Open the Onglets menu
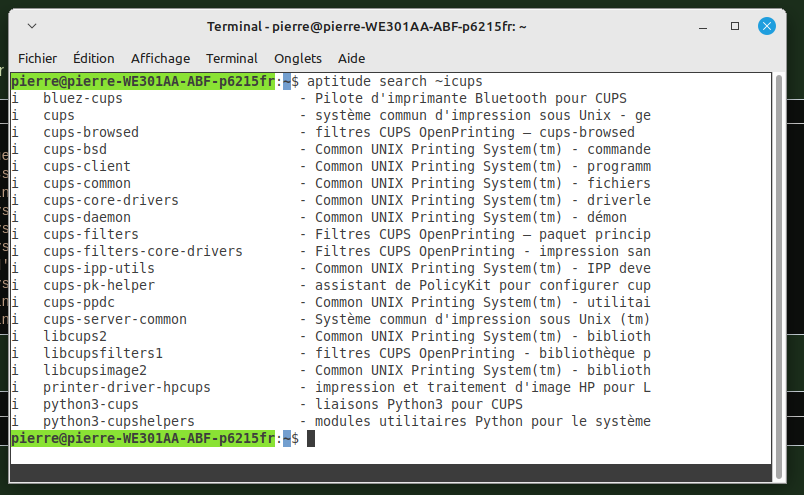The width and height of the screenshot is (804, 495). (297, 58)
